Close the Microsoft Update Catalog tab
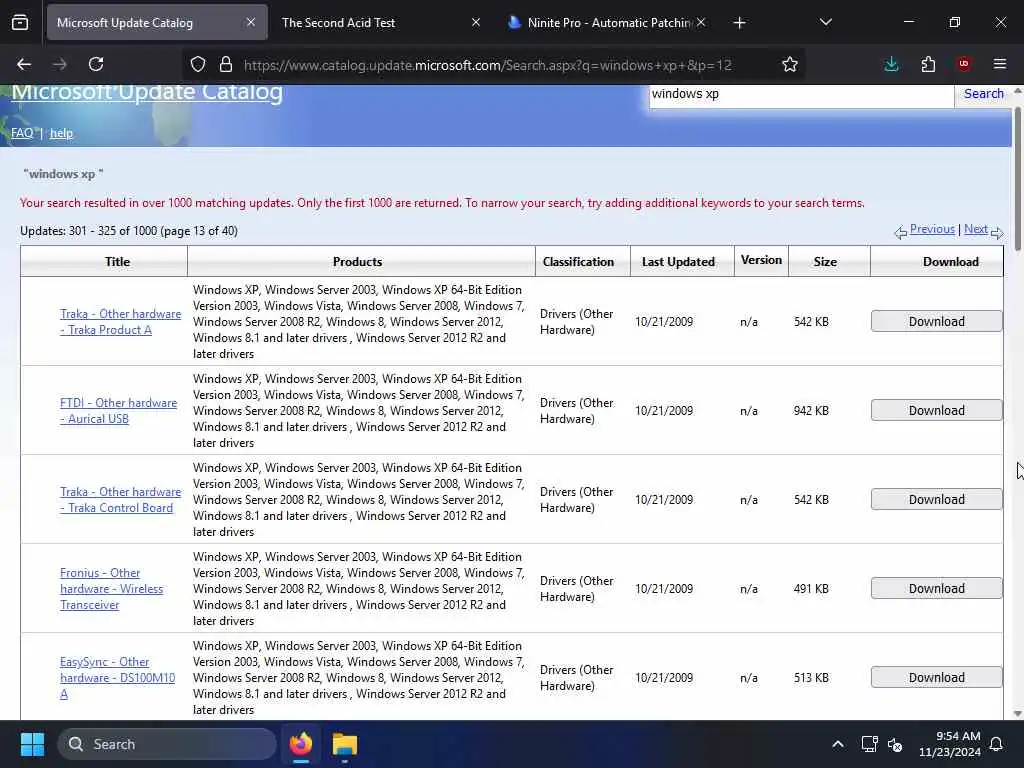The image size is (1024, 768). point(251,22)
